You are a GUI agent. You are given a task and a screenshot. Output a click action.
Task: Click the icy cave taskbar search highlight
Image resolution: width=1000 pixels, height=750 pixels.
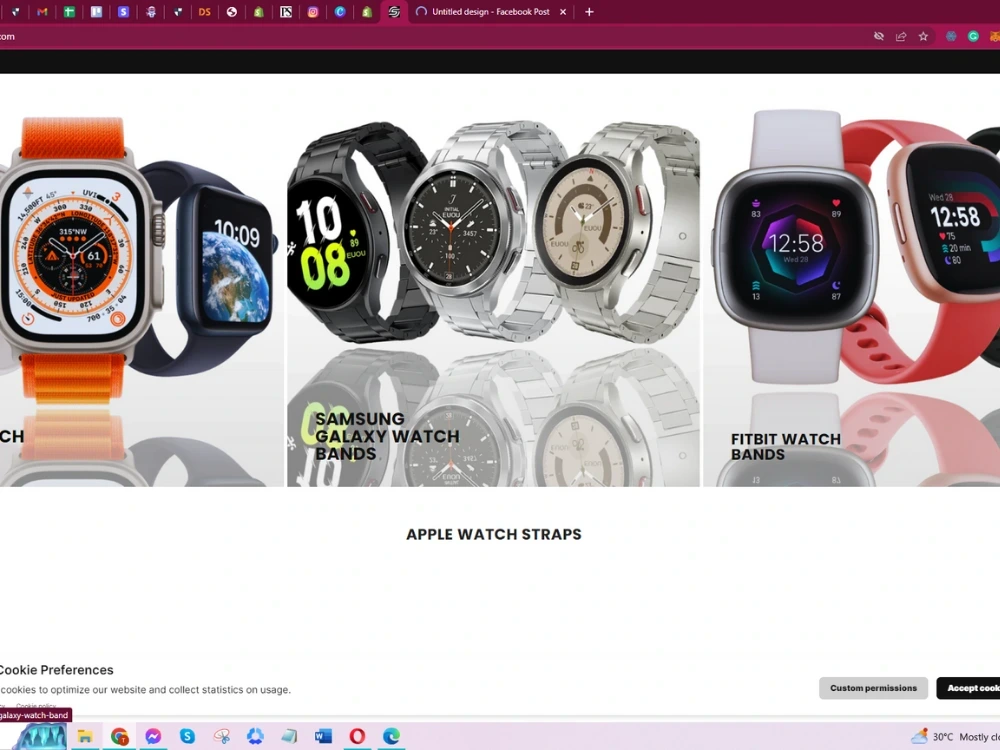click(x=40, y=737)
